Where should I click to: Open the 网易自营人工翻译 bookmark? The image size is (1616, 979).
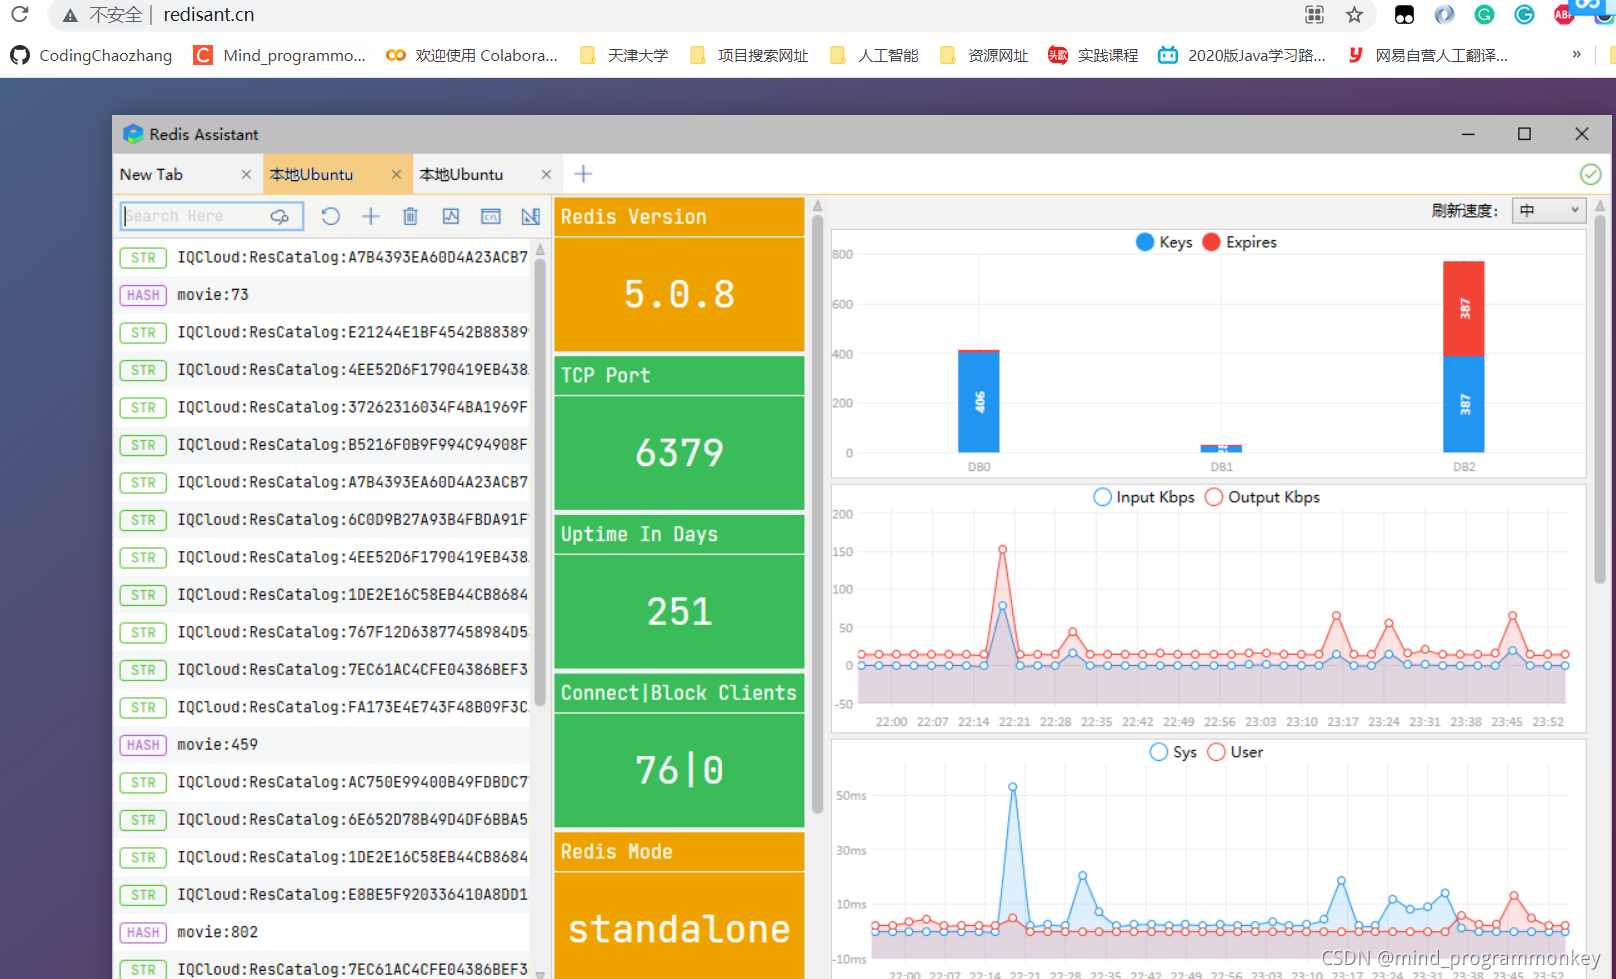(1427, 55)
